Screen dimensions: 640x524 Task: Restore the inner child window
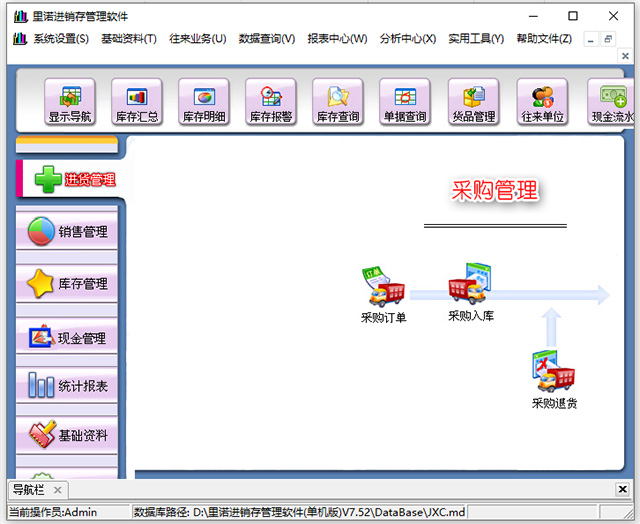608,39
